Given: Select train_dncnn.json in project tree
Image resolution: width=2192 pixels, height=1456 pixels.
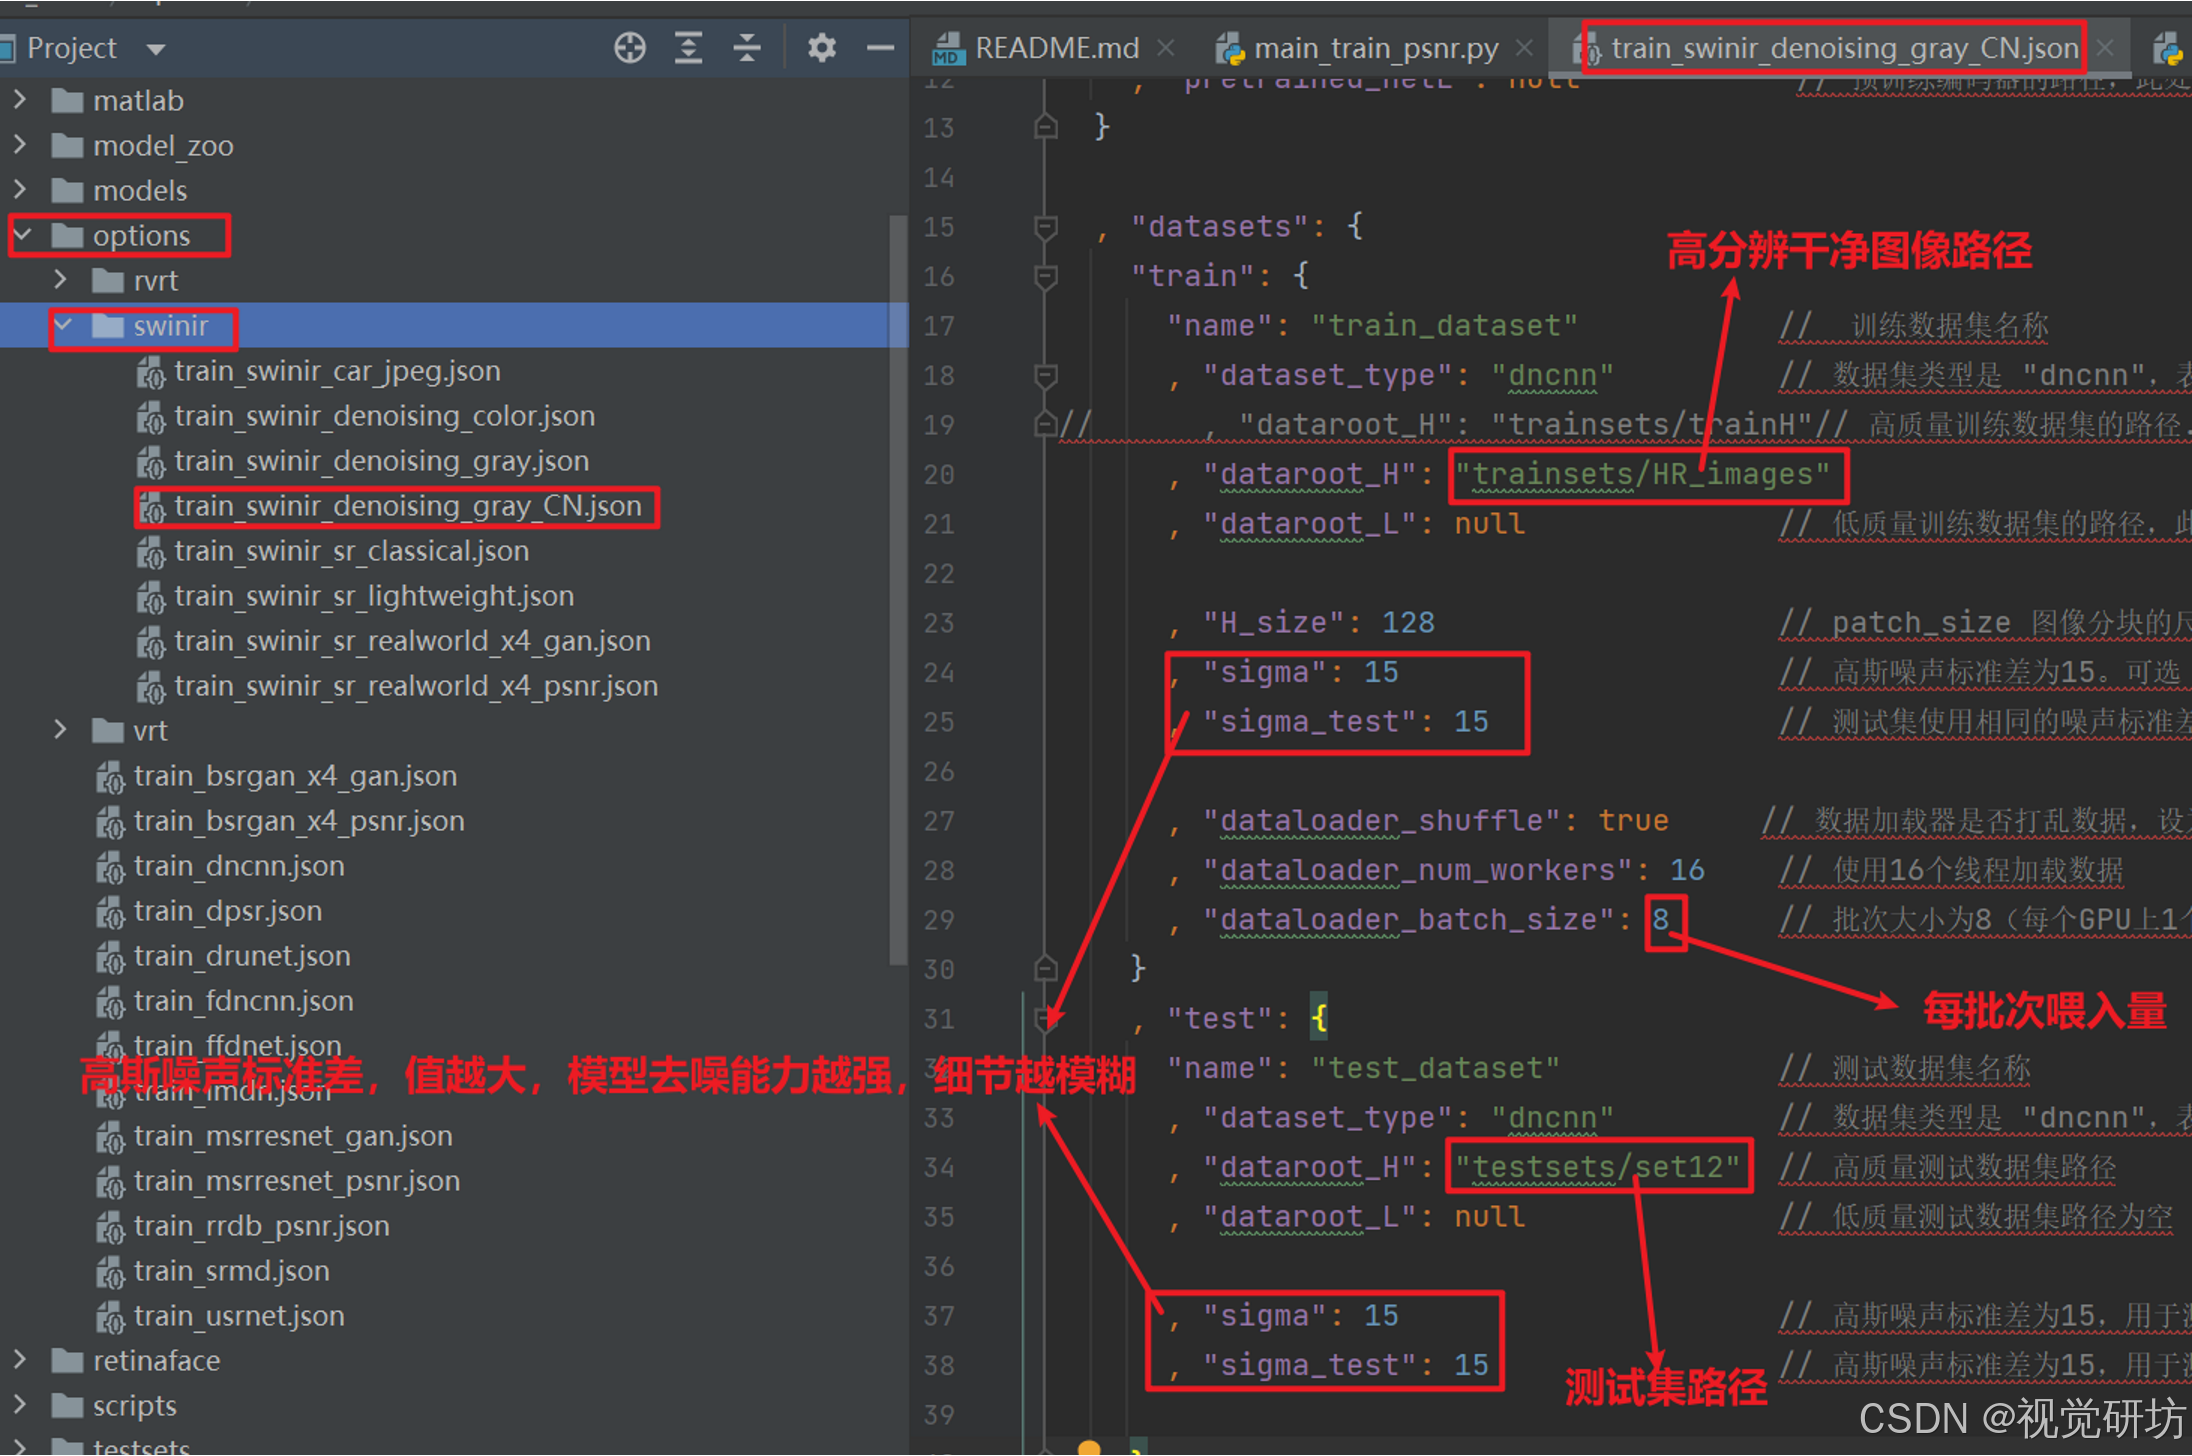Looking at the screenshot, I should [239, 866].
